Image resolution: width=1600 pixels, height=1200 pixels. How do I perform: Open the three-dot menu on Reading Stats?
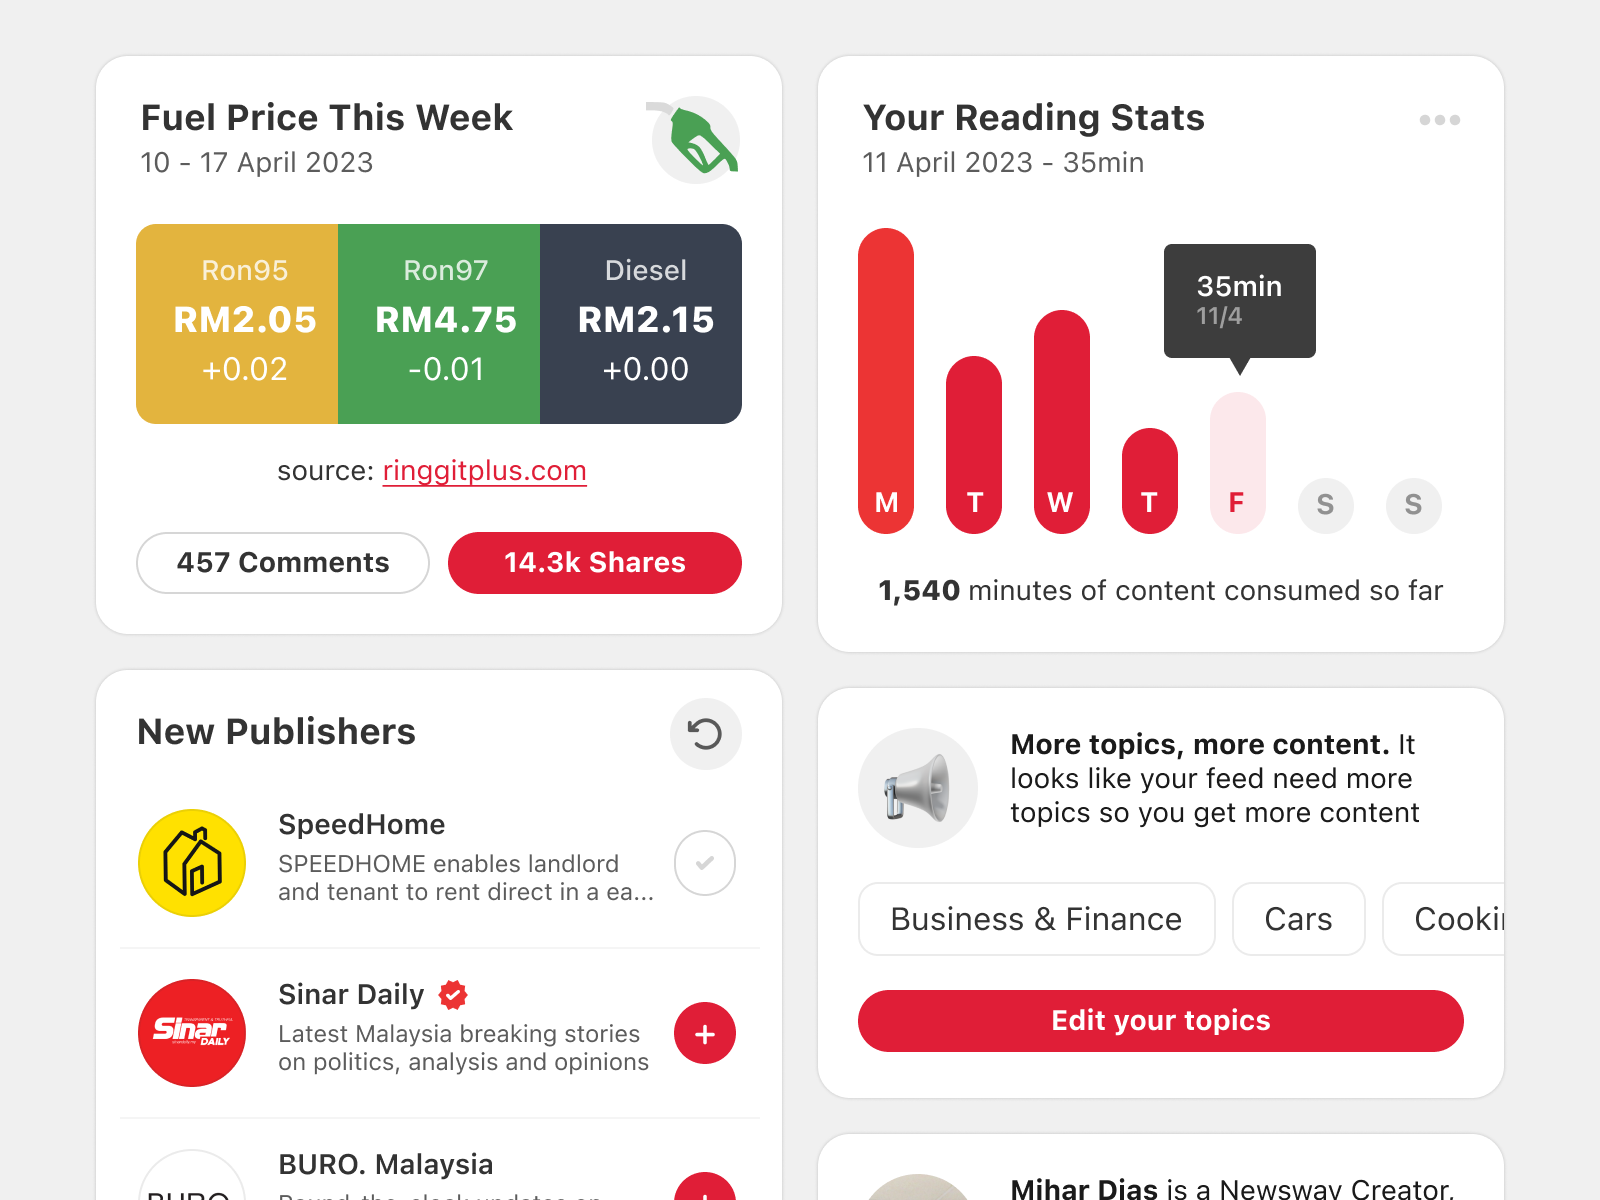click(1440, 119)
